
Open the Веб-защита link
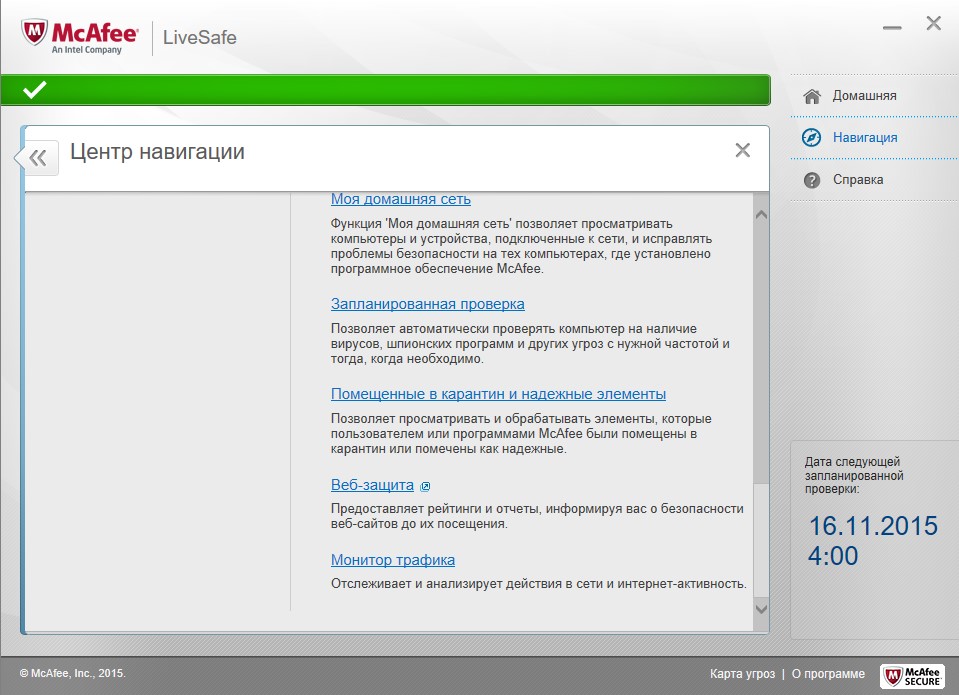pyautogui.click(x=372, y=485)
